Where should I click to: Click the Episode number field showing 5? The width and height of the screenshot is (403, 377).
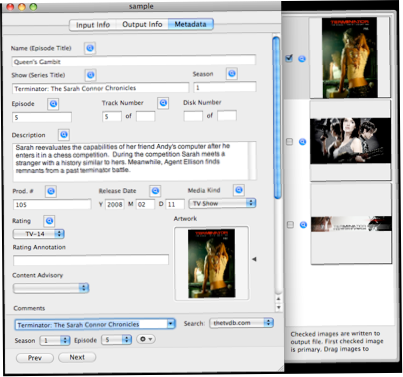coord(42,117)
